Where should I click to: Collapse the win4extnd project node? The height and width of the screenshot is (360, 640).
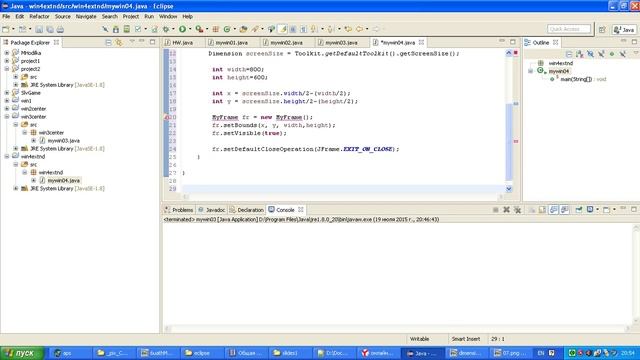tap(7, 156)
